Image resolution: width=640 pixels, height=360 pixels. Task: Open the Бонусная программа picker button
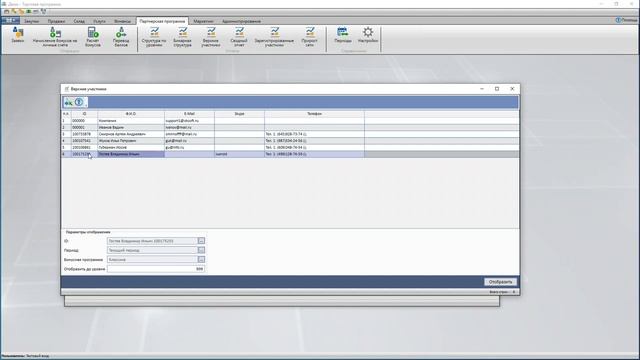[201, 260]
